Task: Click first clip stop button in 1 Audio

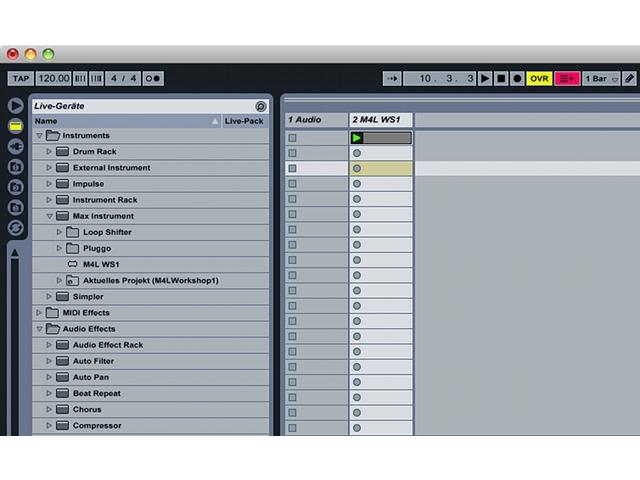Action: [x=292, y=138]
